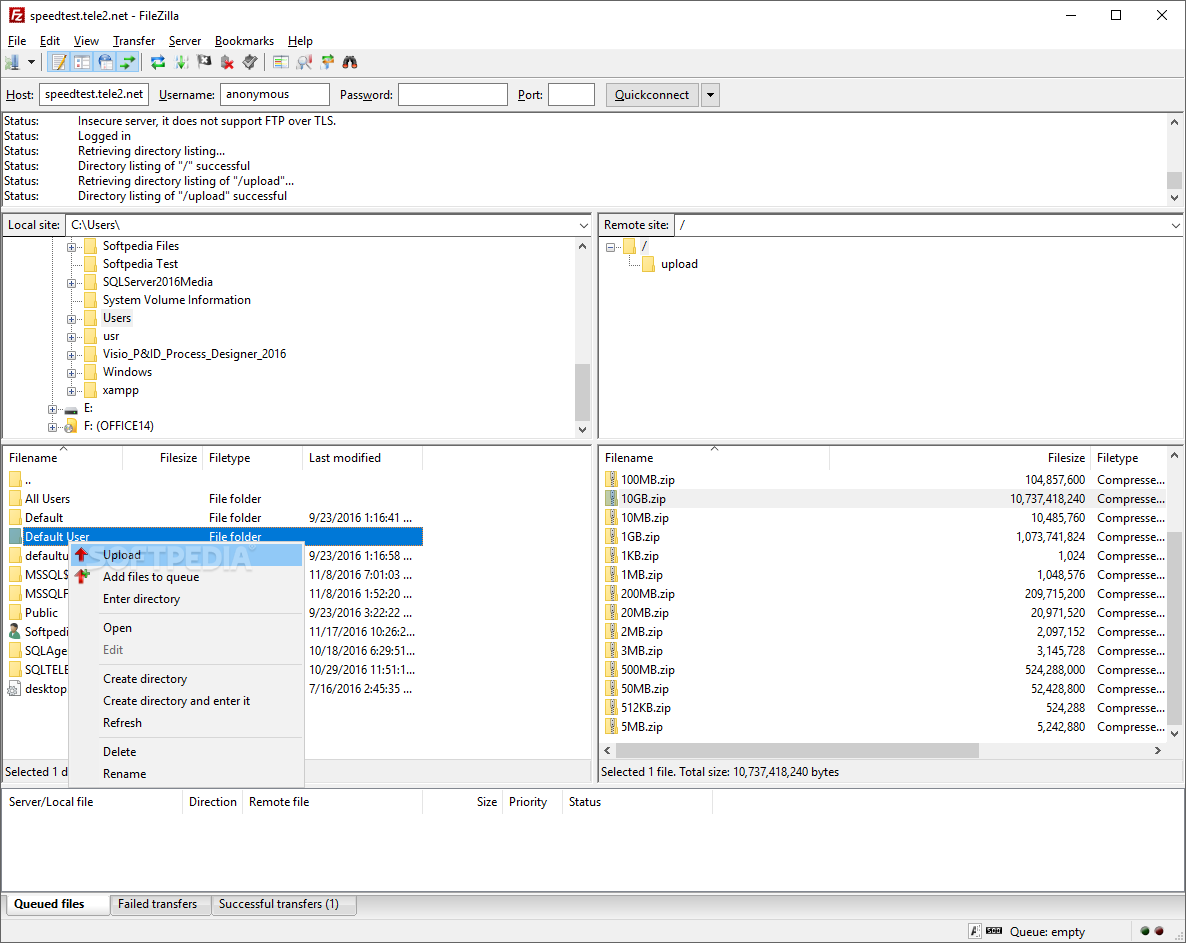
Task: Choose Create directory in context menu
Action: pyautogui.click(x=187, y=679)
